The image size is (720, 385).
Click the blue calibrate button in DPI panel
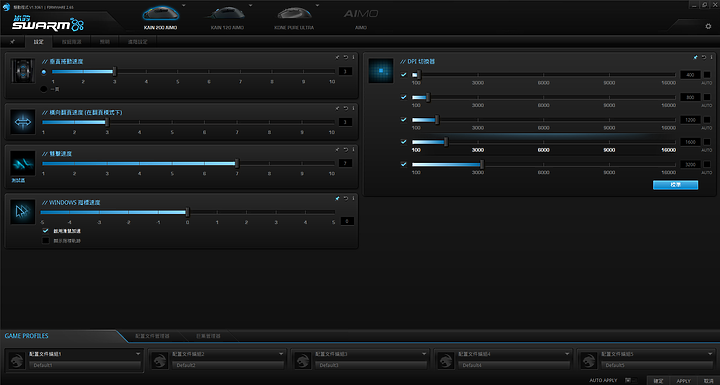pos(675,185)
